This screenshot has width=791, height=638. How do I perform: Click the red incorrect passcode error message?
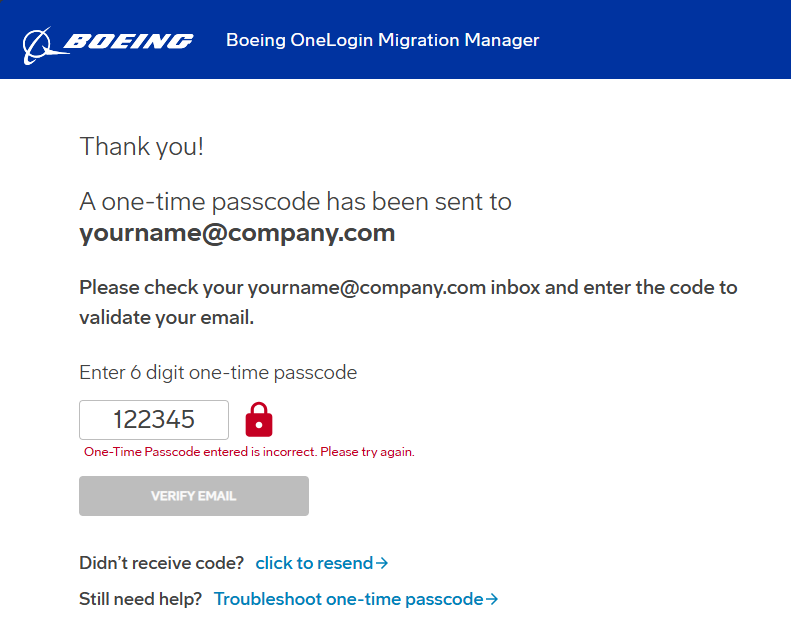(249, 452)
